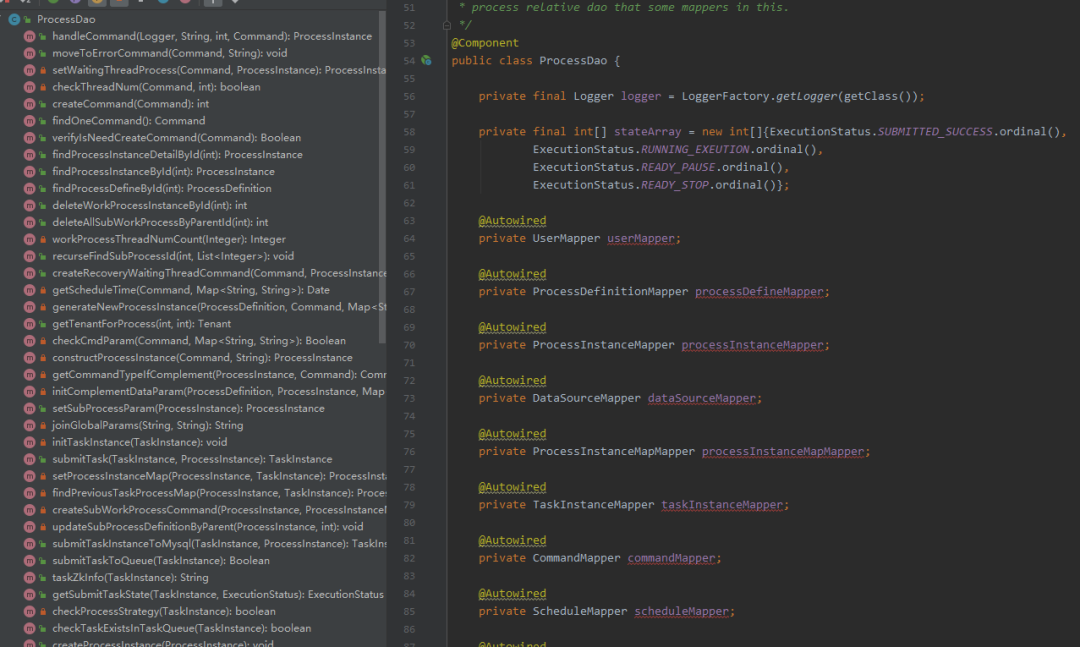This screenshot has height=647, width=1080.
Task: Click the private lock icon of workProcessThreadNumCount
Action: click(43, 239)
